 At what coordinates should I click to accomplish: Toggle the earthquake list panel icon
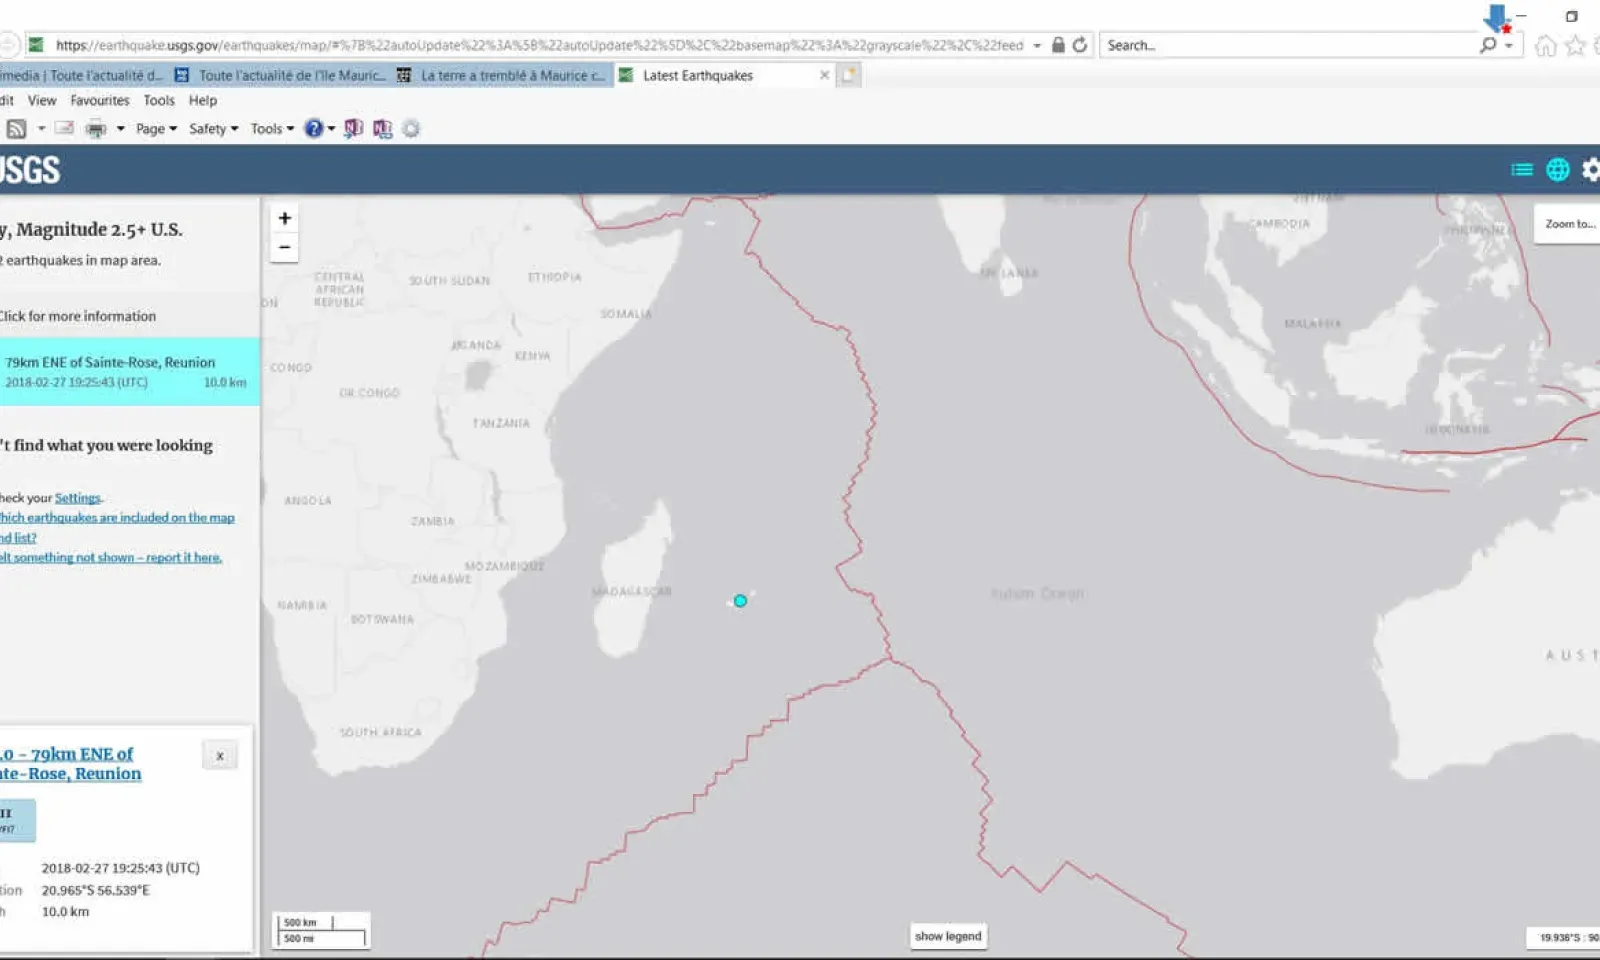tap(1521, 170)
